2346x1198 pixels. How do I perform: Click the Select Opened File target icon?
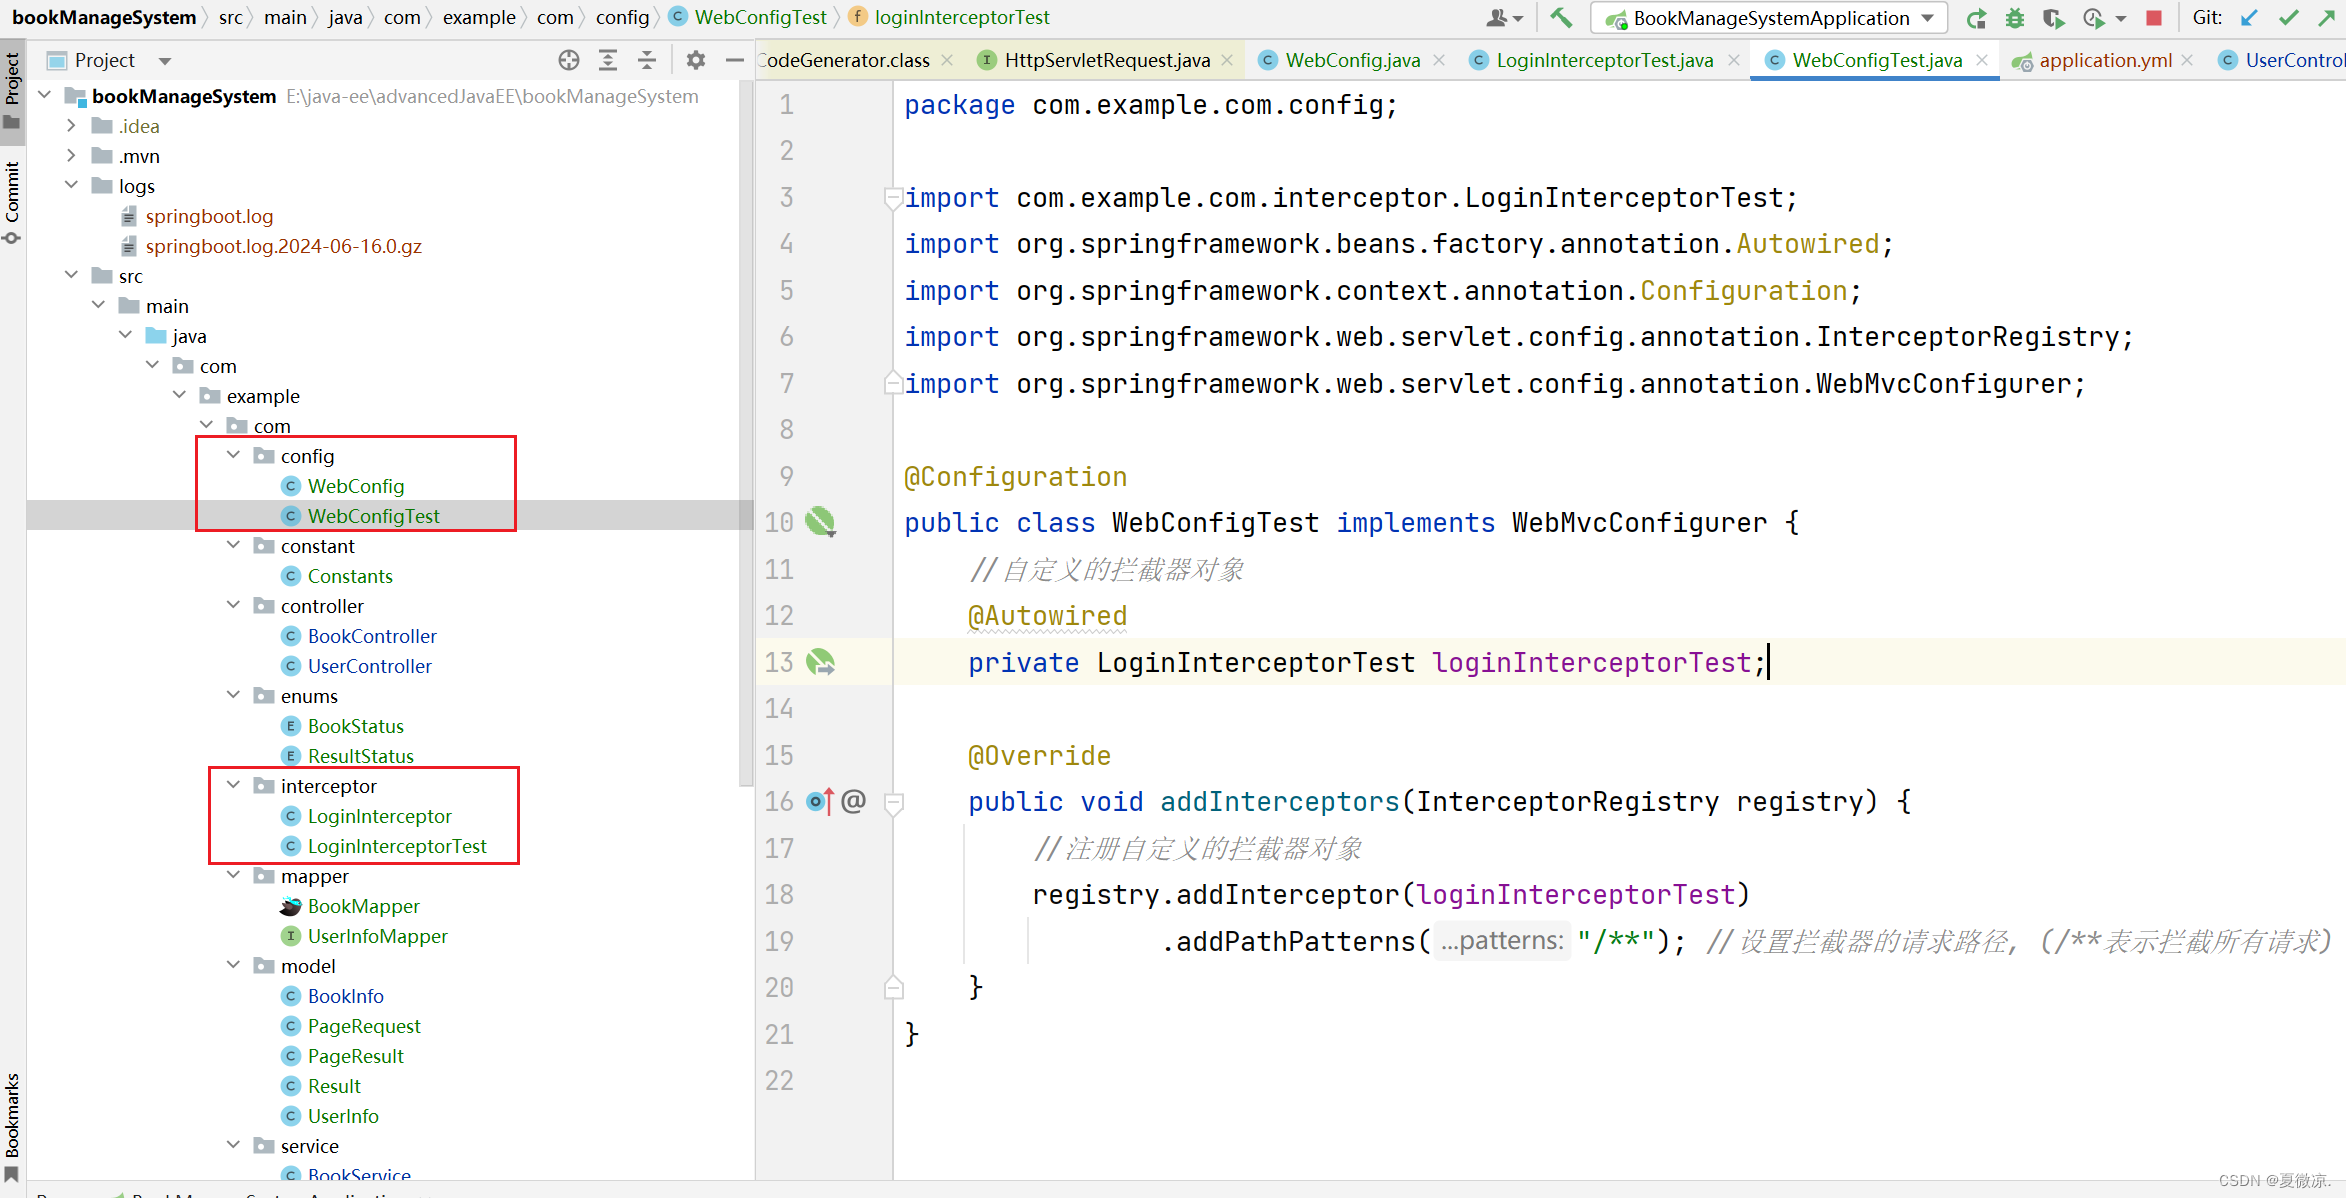pos(569,60)
